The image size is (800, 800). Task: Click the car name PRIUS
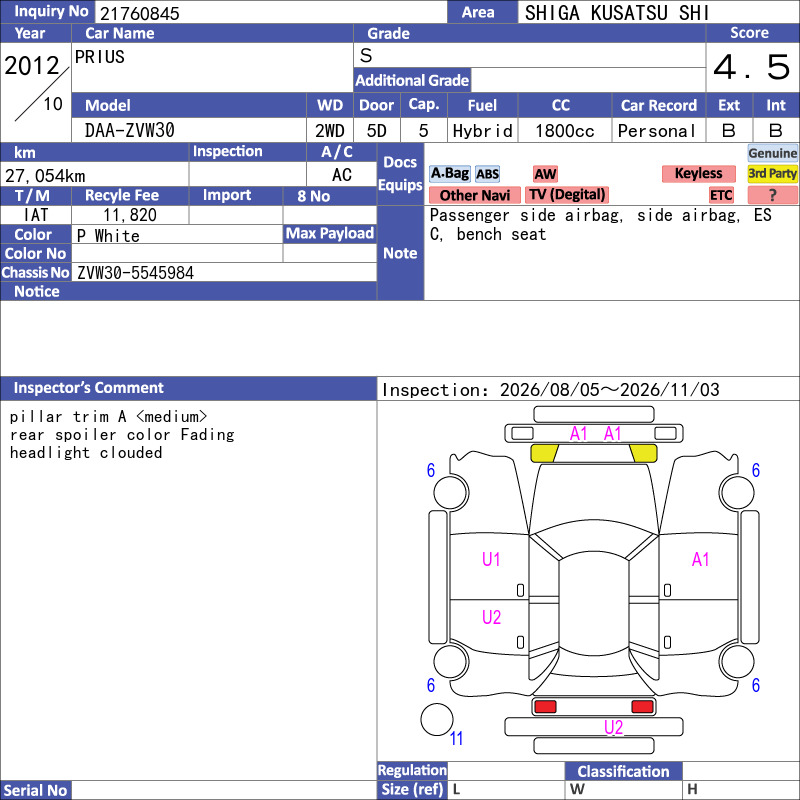[99, 57]
